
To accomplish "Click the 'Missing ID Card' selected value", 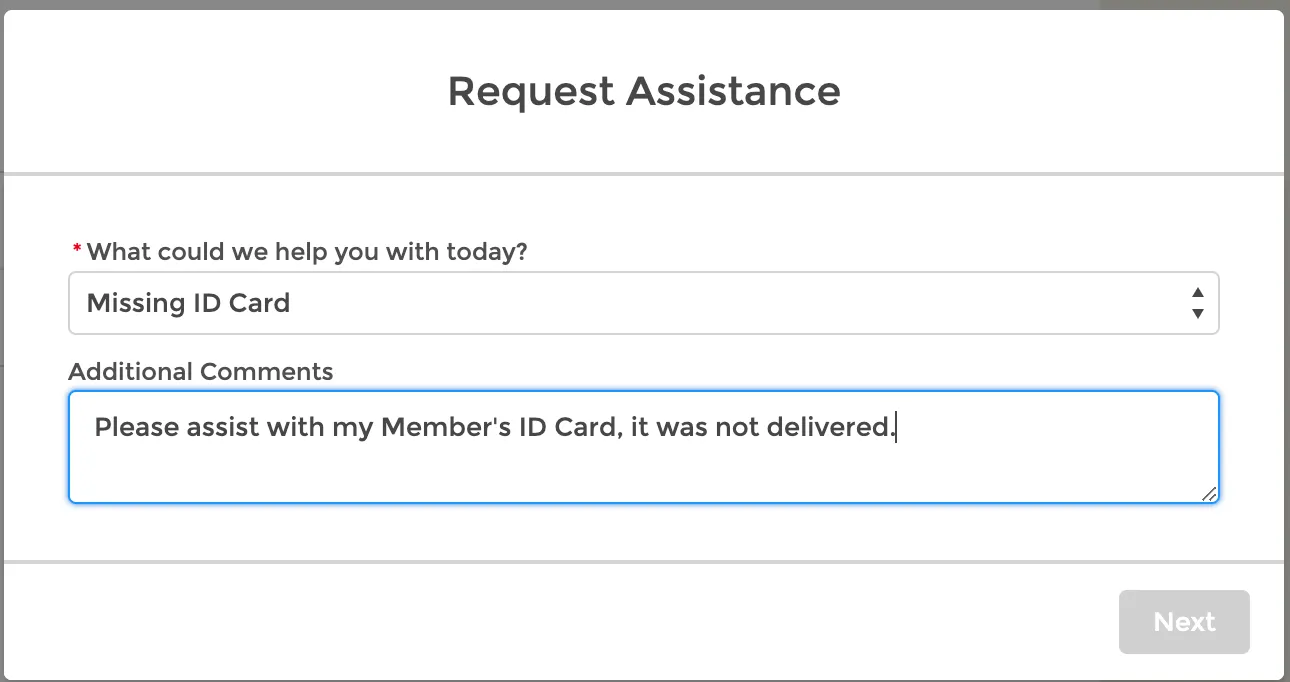I will 189,303.
